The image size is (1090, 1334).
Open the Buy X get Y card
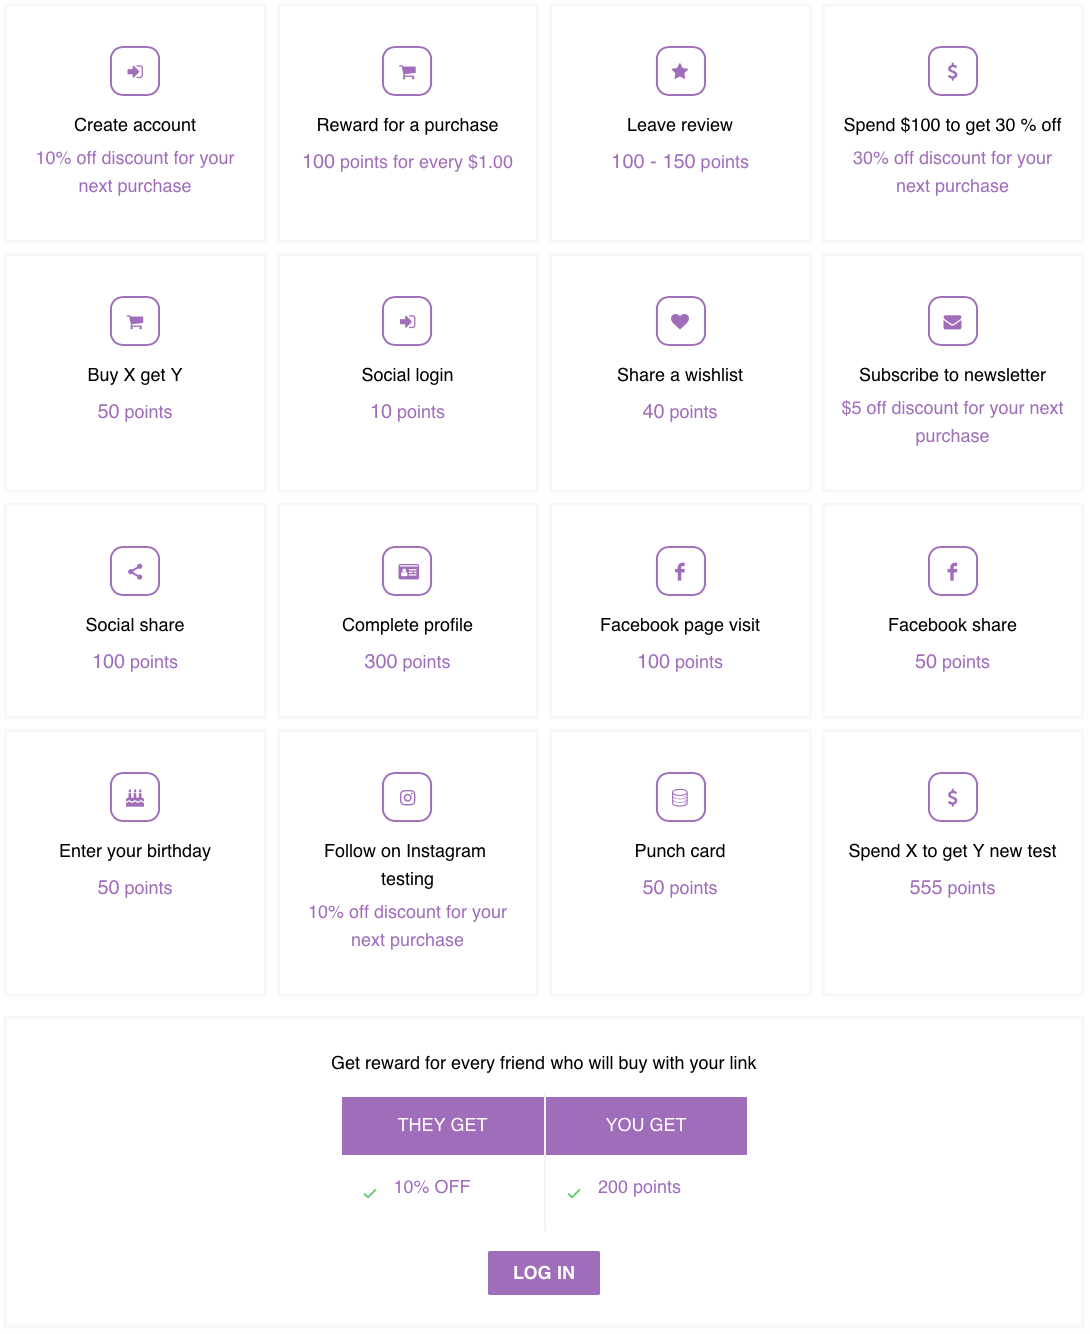[135, 373]
